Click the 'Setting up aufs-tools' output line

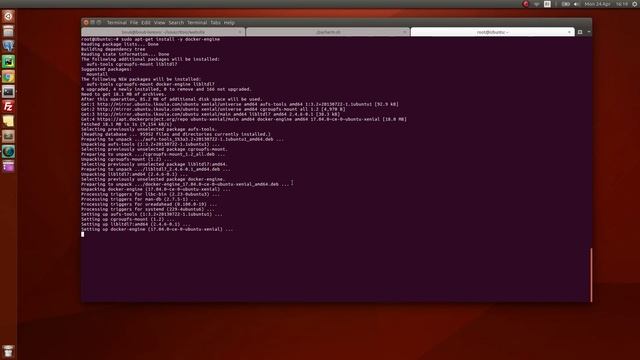click(151, 214)
